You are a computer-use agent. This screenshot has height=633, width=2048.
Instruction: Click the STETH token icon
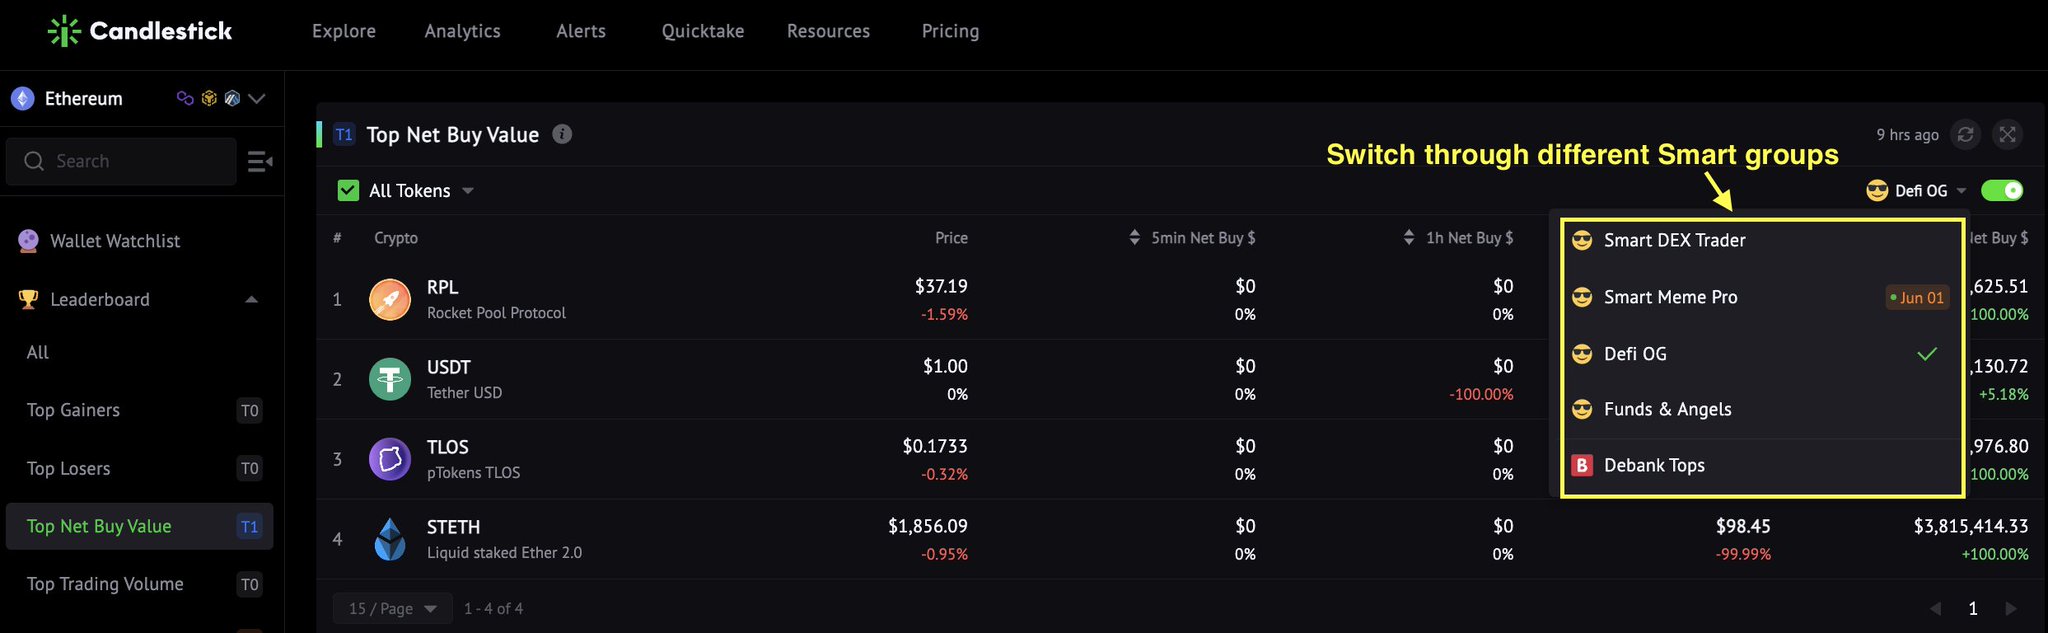390,539
